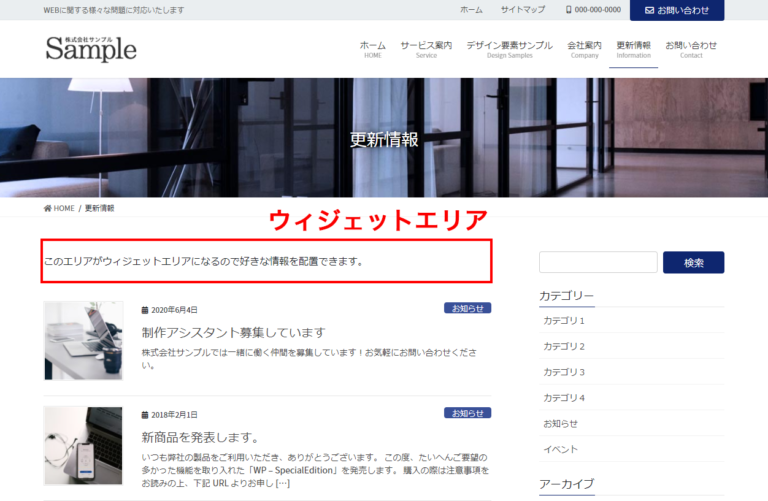Open the サイトマップ top link
Image resolution: width=768 pixels, height=501 pixels.
click(x=523, y=10)
